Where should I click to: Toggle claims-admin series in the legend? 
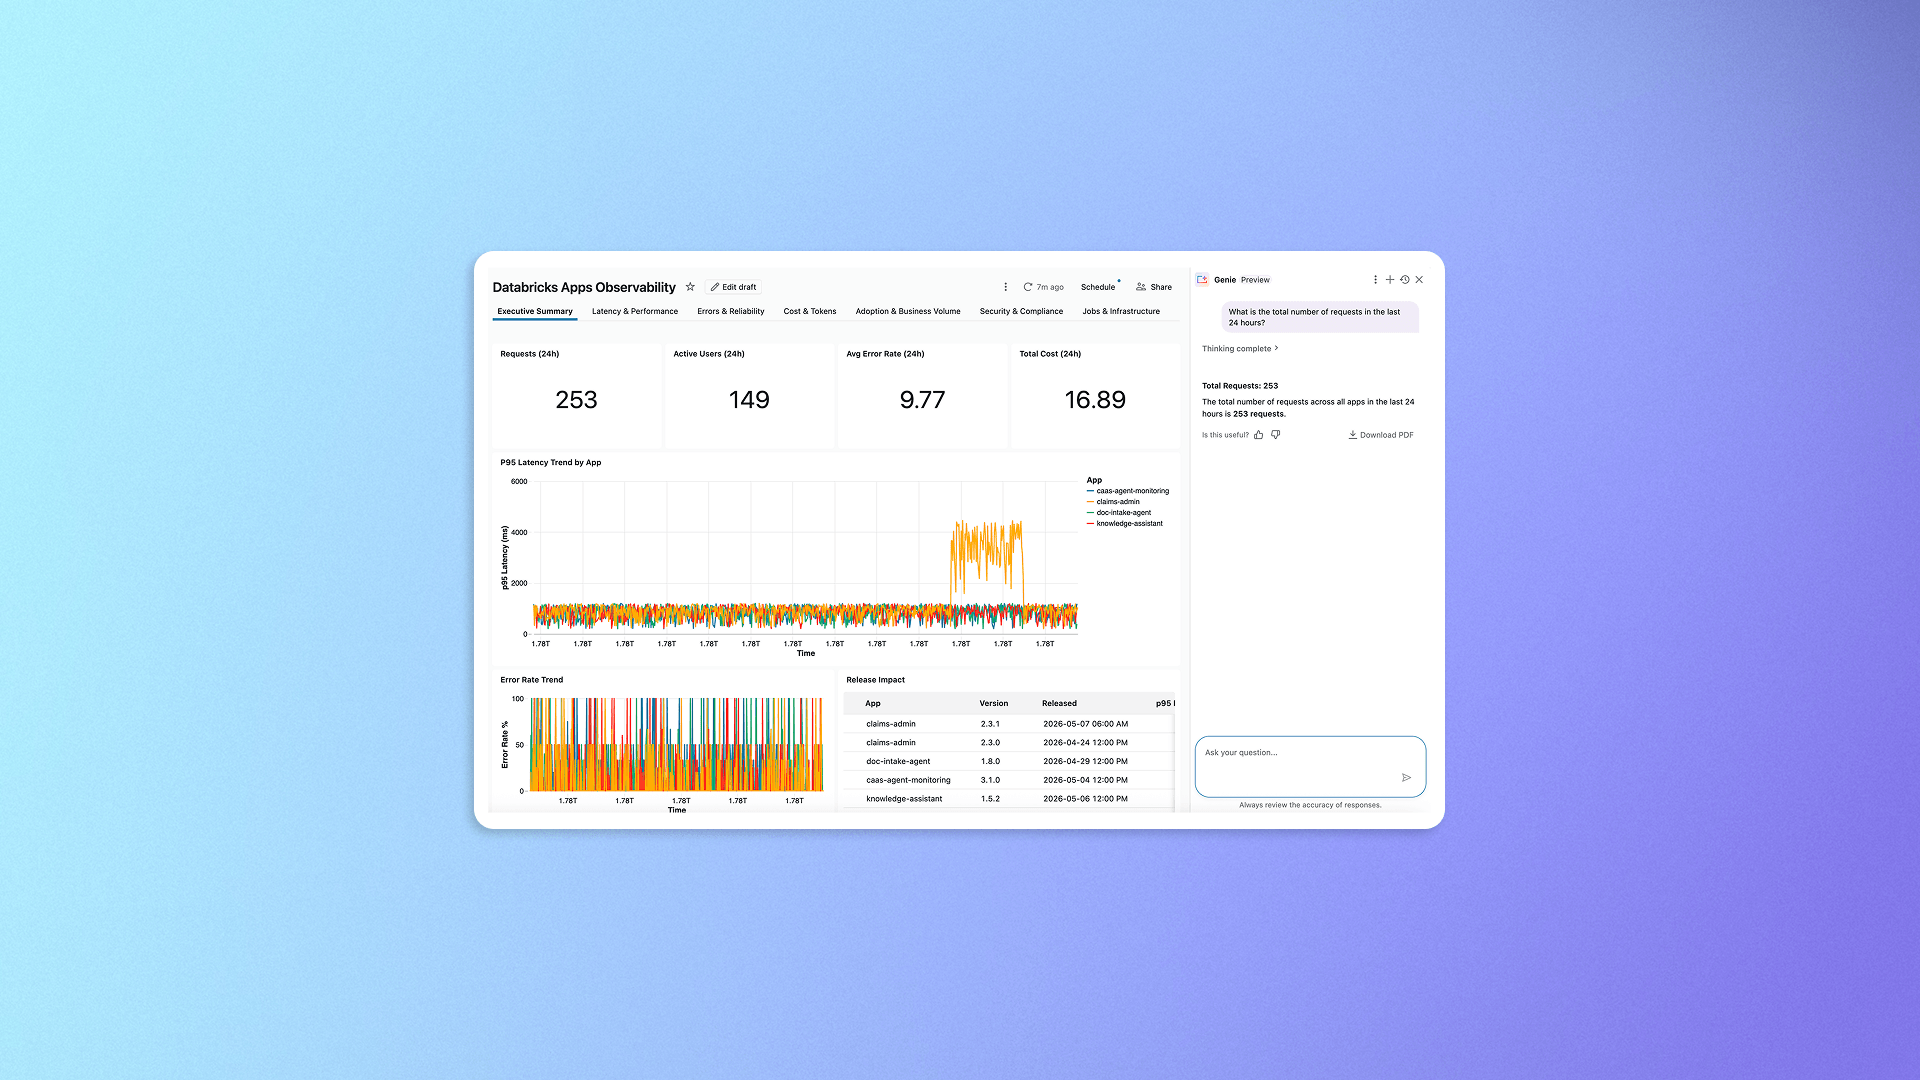pos(1113,502)
